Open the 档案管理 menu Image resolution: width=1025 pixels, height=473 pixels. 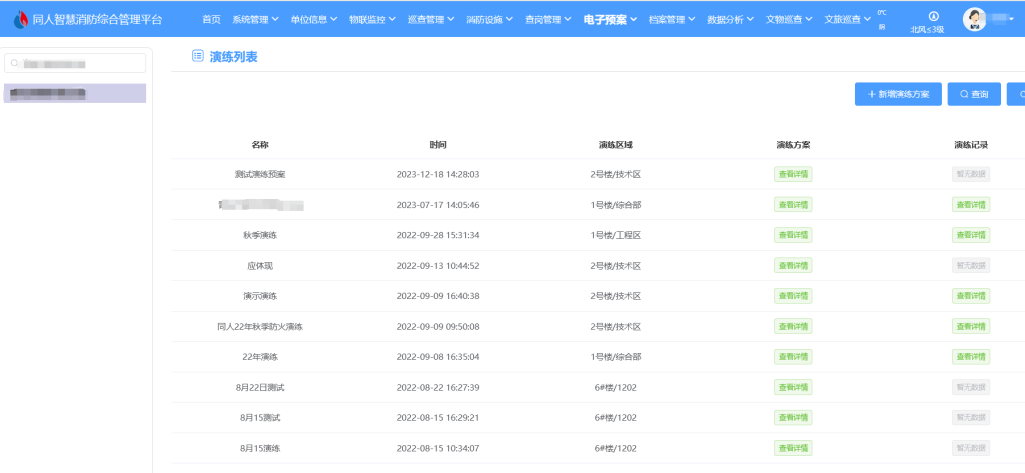[x=672, y=19]
